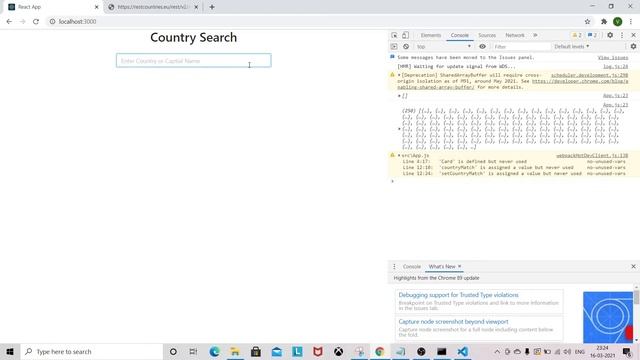Expand the empty array log entry
The height and width of the screenshot is (360, 640).
click(399, 96)
